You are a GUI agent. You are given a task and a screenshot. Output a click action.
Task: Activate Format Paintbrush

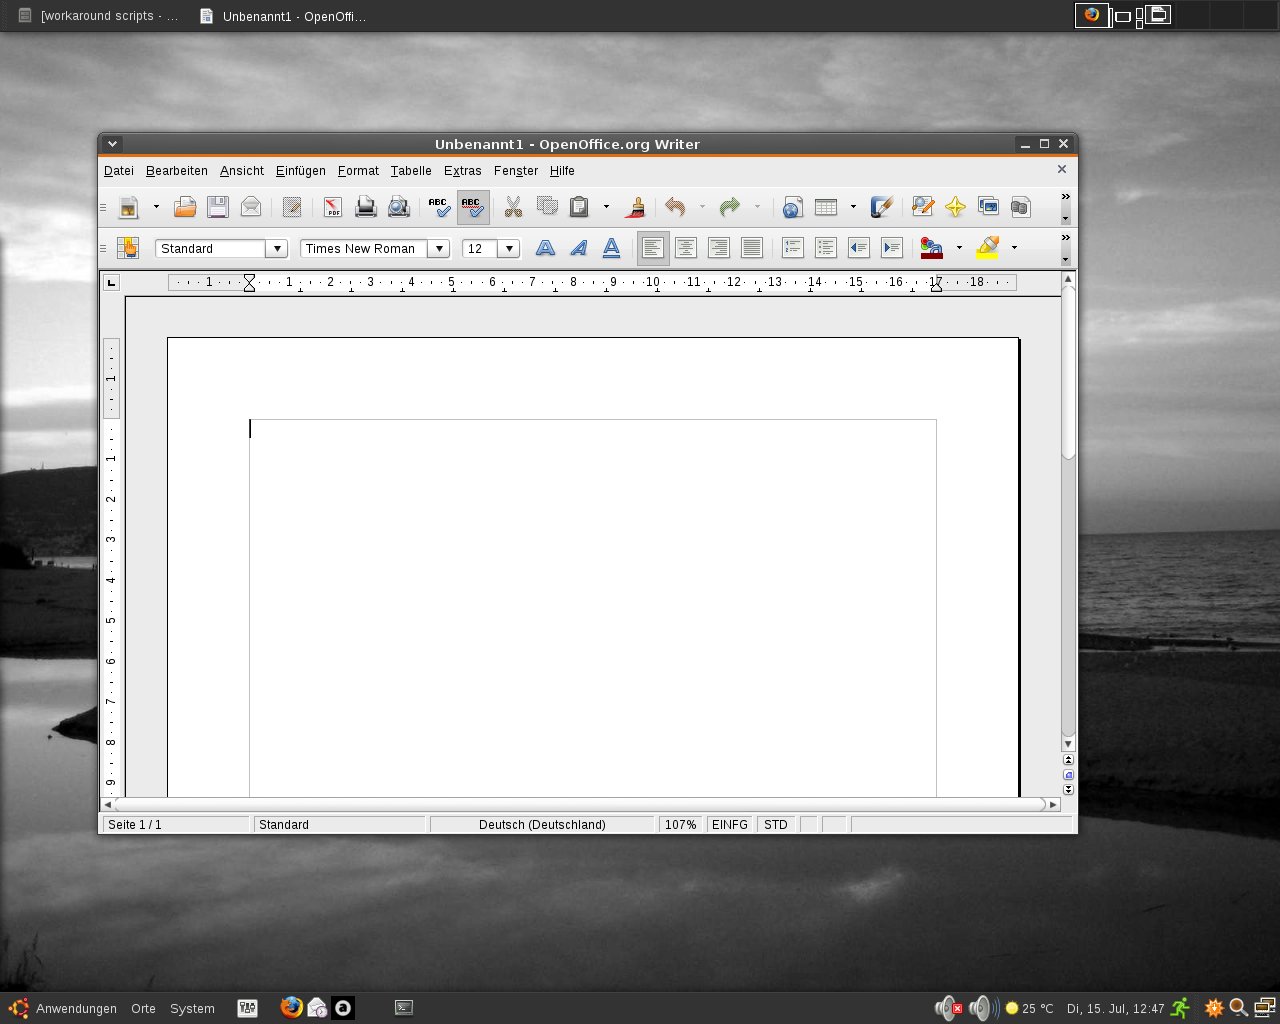click(x=635, y=207)
